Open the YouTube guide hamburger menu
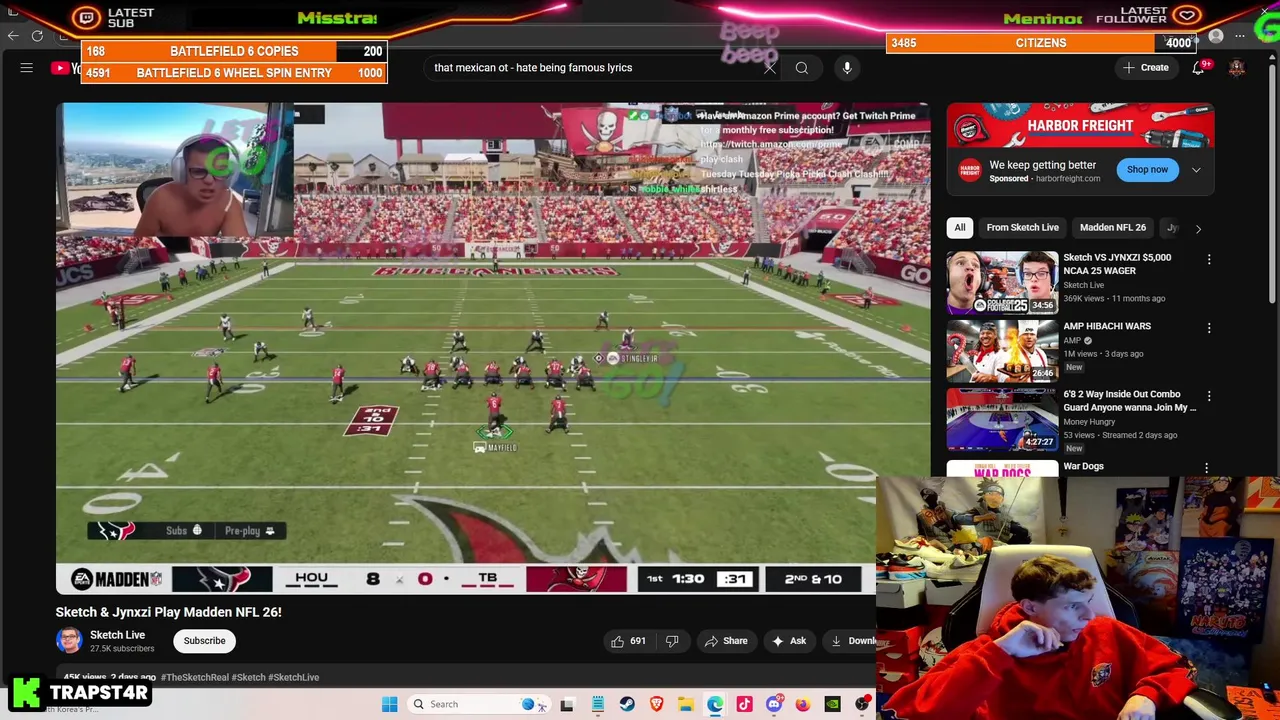This screenshot has height=720, width=1280. pyautogui.click(x=27, y=68)
